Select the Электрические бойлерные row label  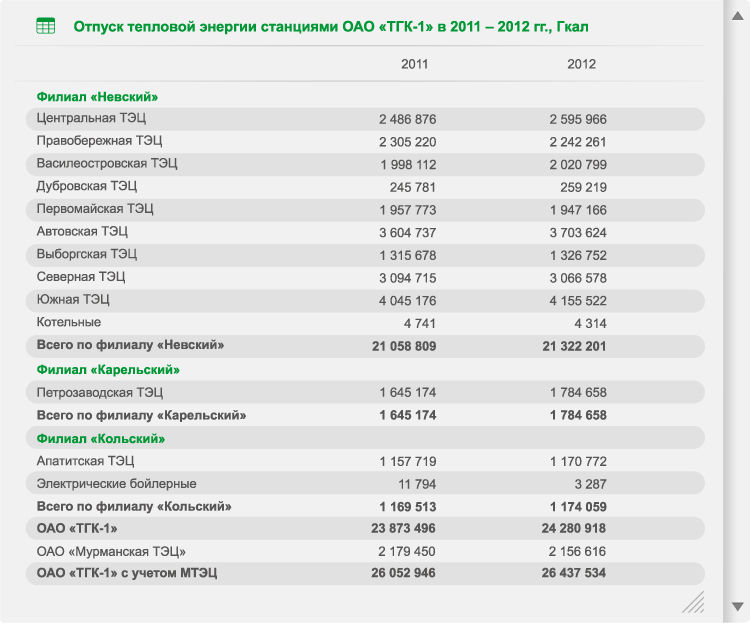[x=116, y=484]
